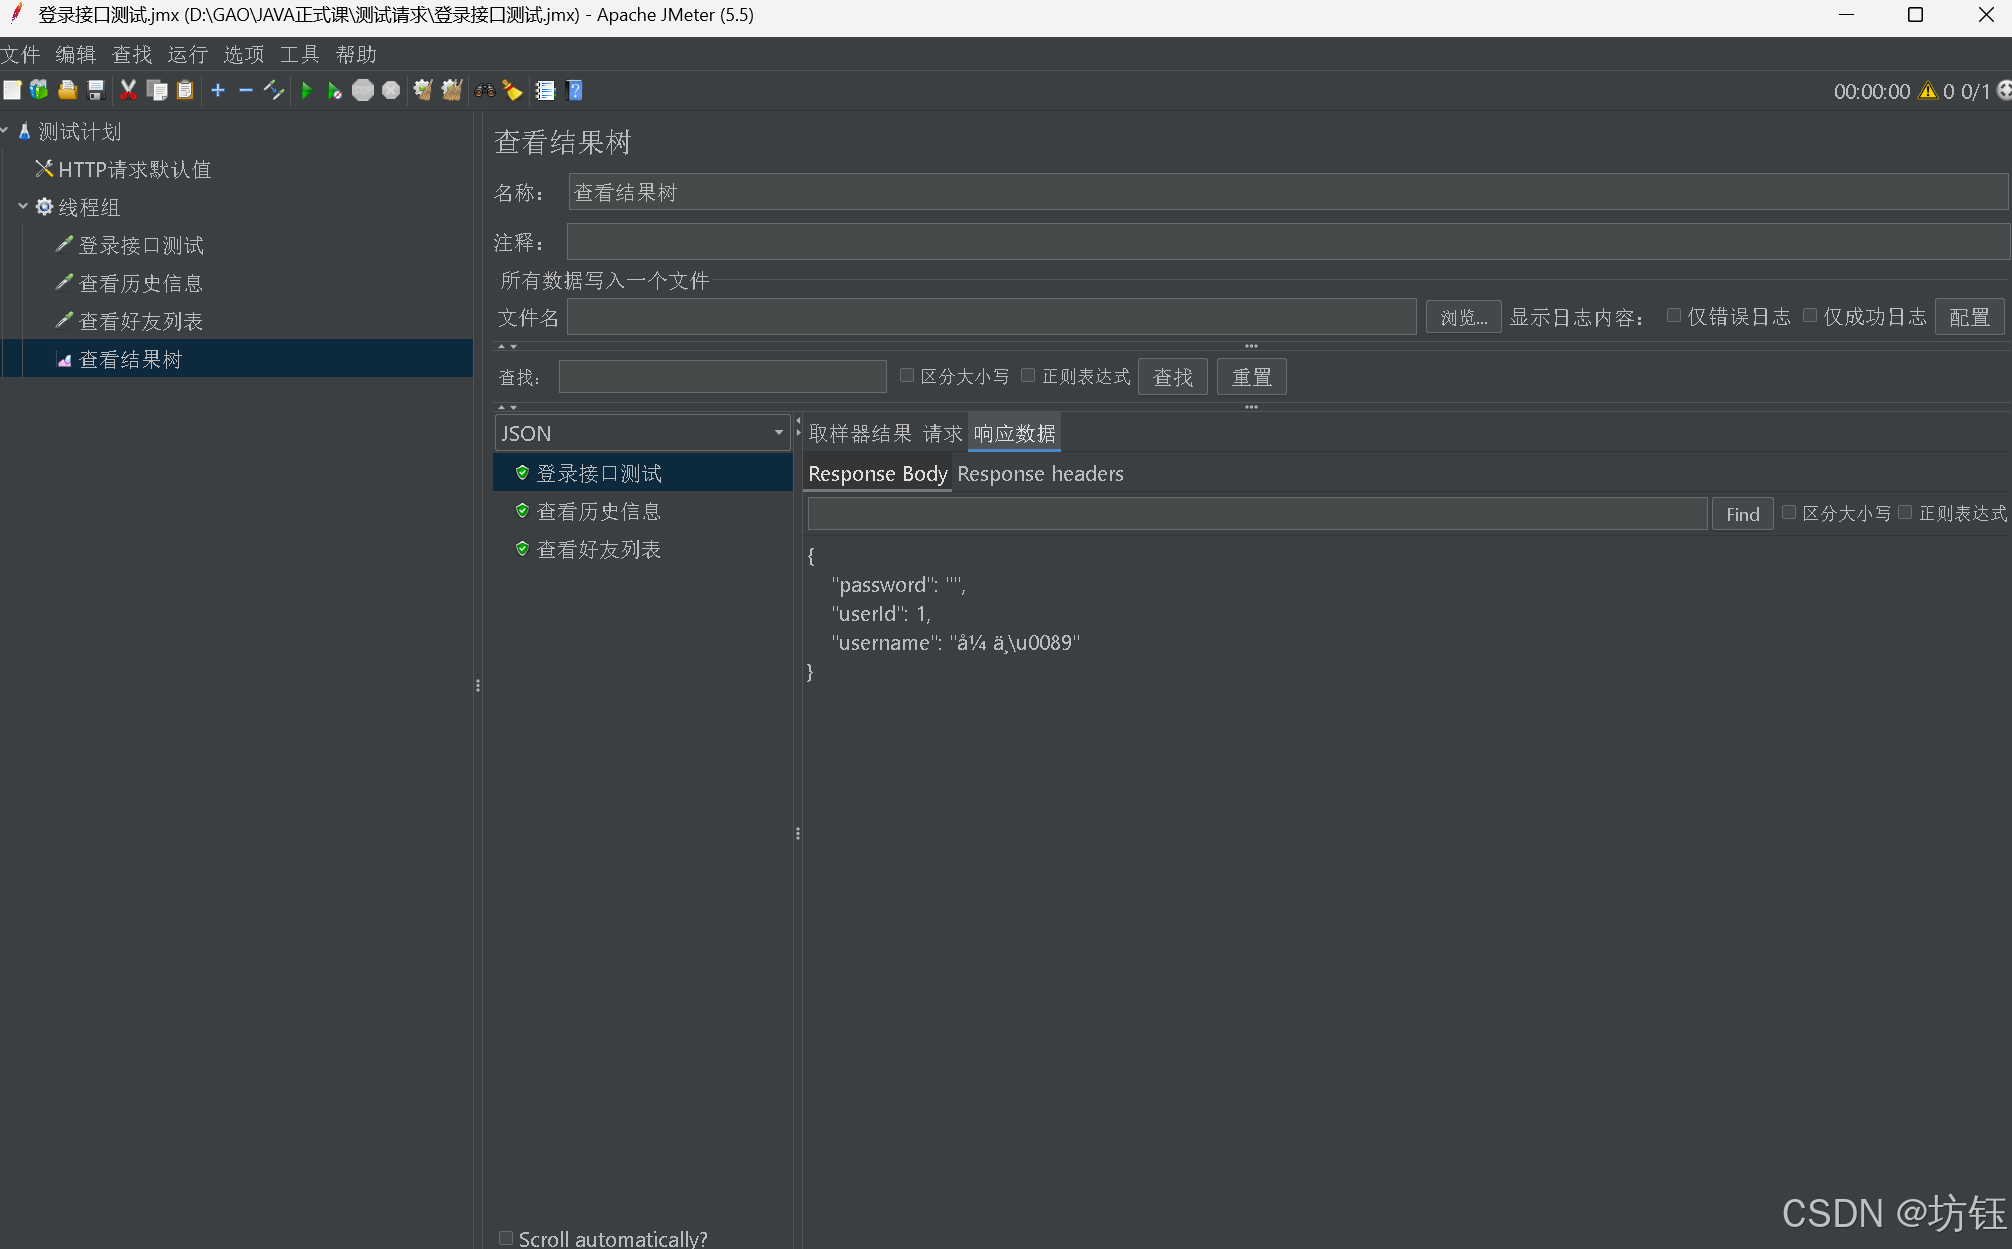
Task: Open the 选项 menu
Action: [244, 54]
